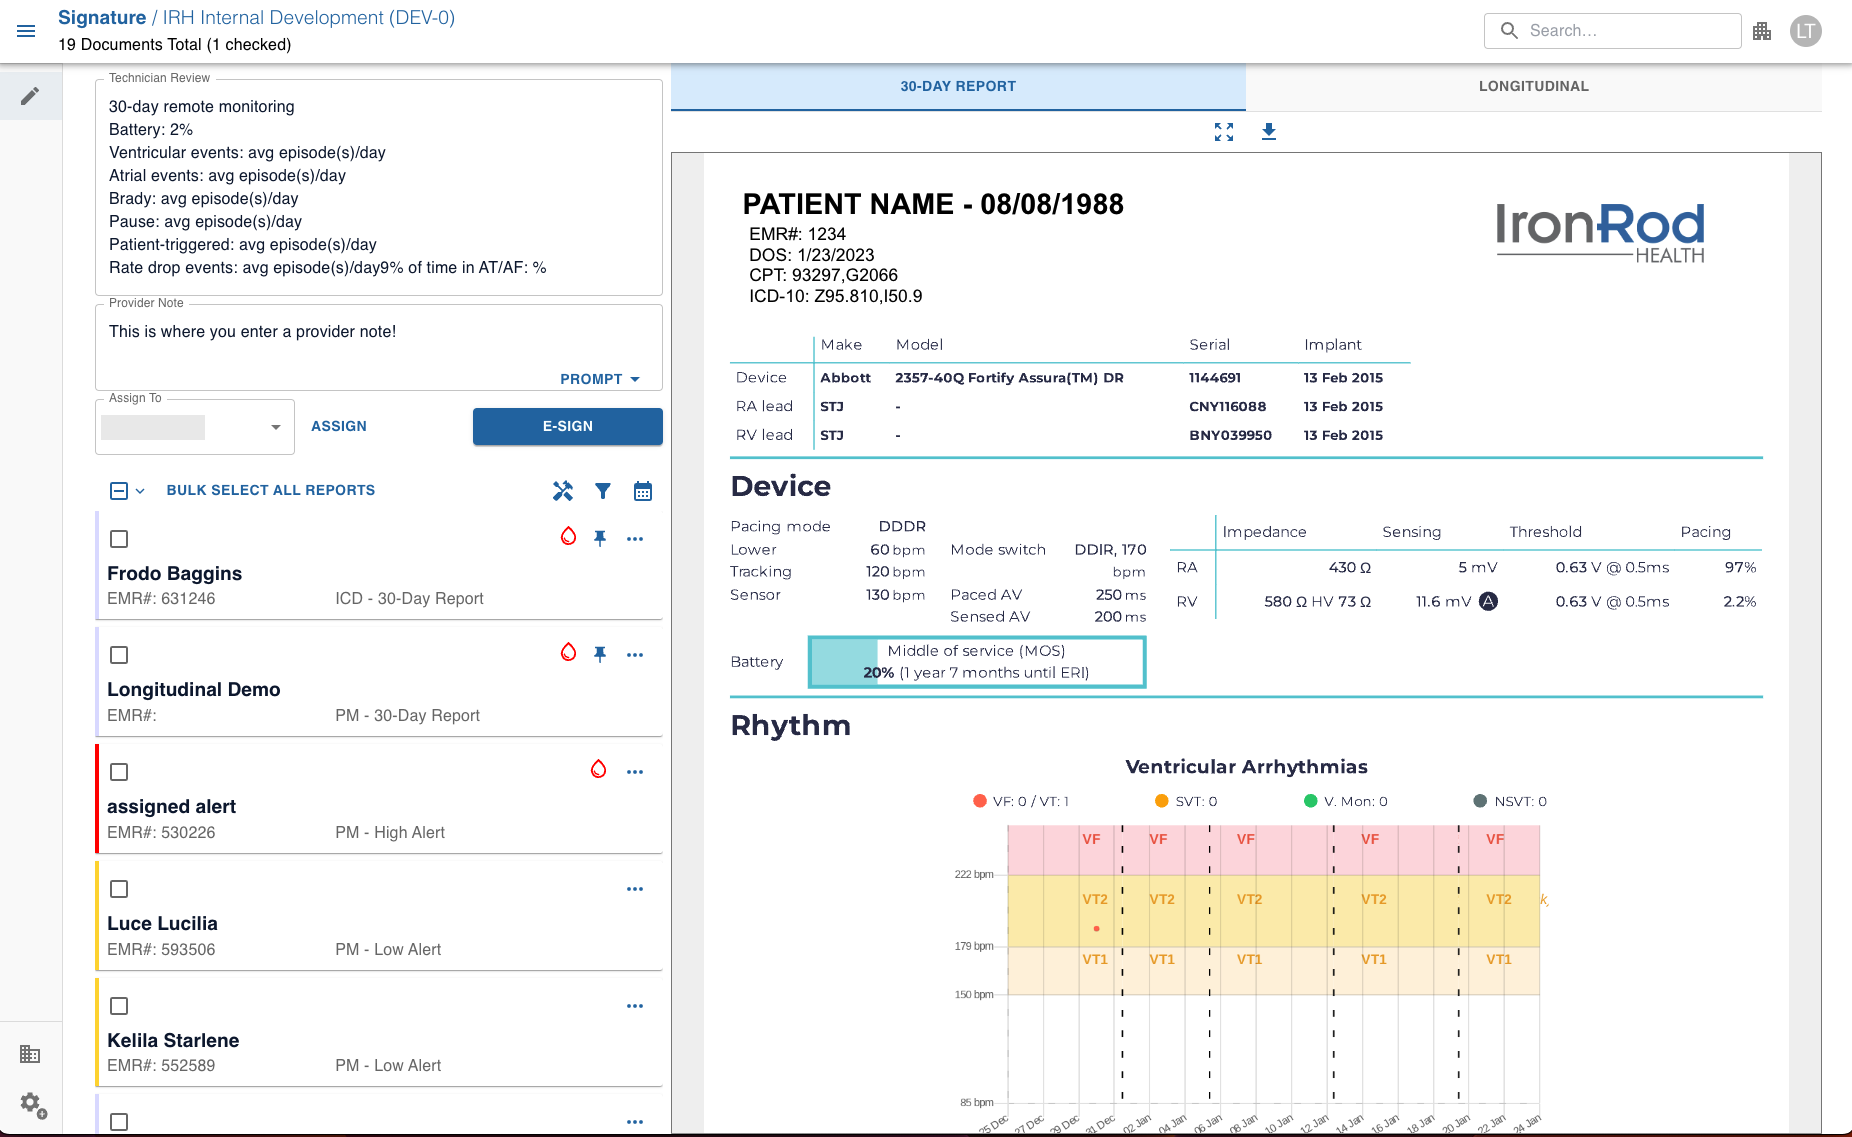Image resolution: width=1852 pixels, height=1137 pixels.
Task: Expand report to fullscreen view
Action: coord(1224,132)
